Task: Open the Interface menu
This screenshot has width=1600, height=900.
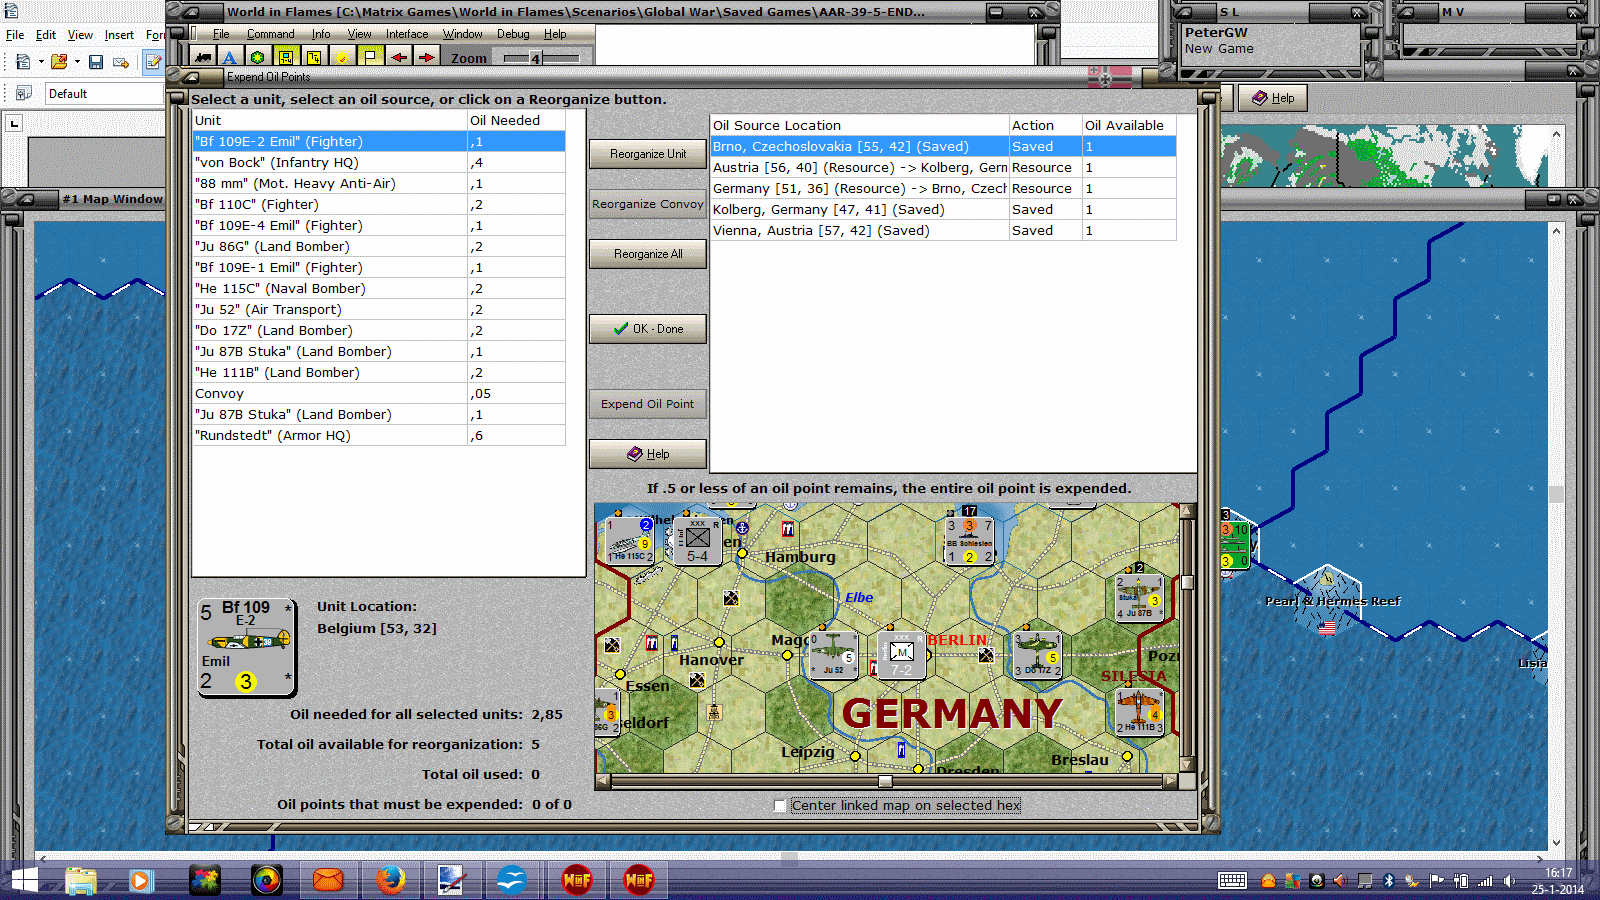Action: [x=407, y=34]
